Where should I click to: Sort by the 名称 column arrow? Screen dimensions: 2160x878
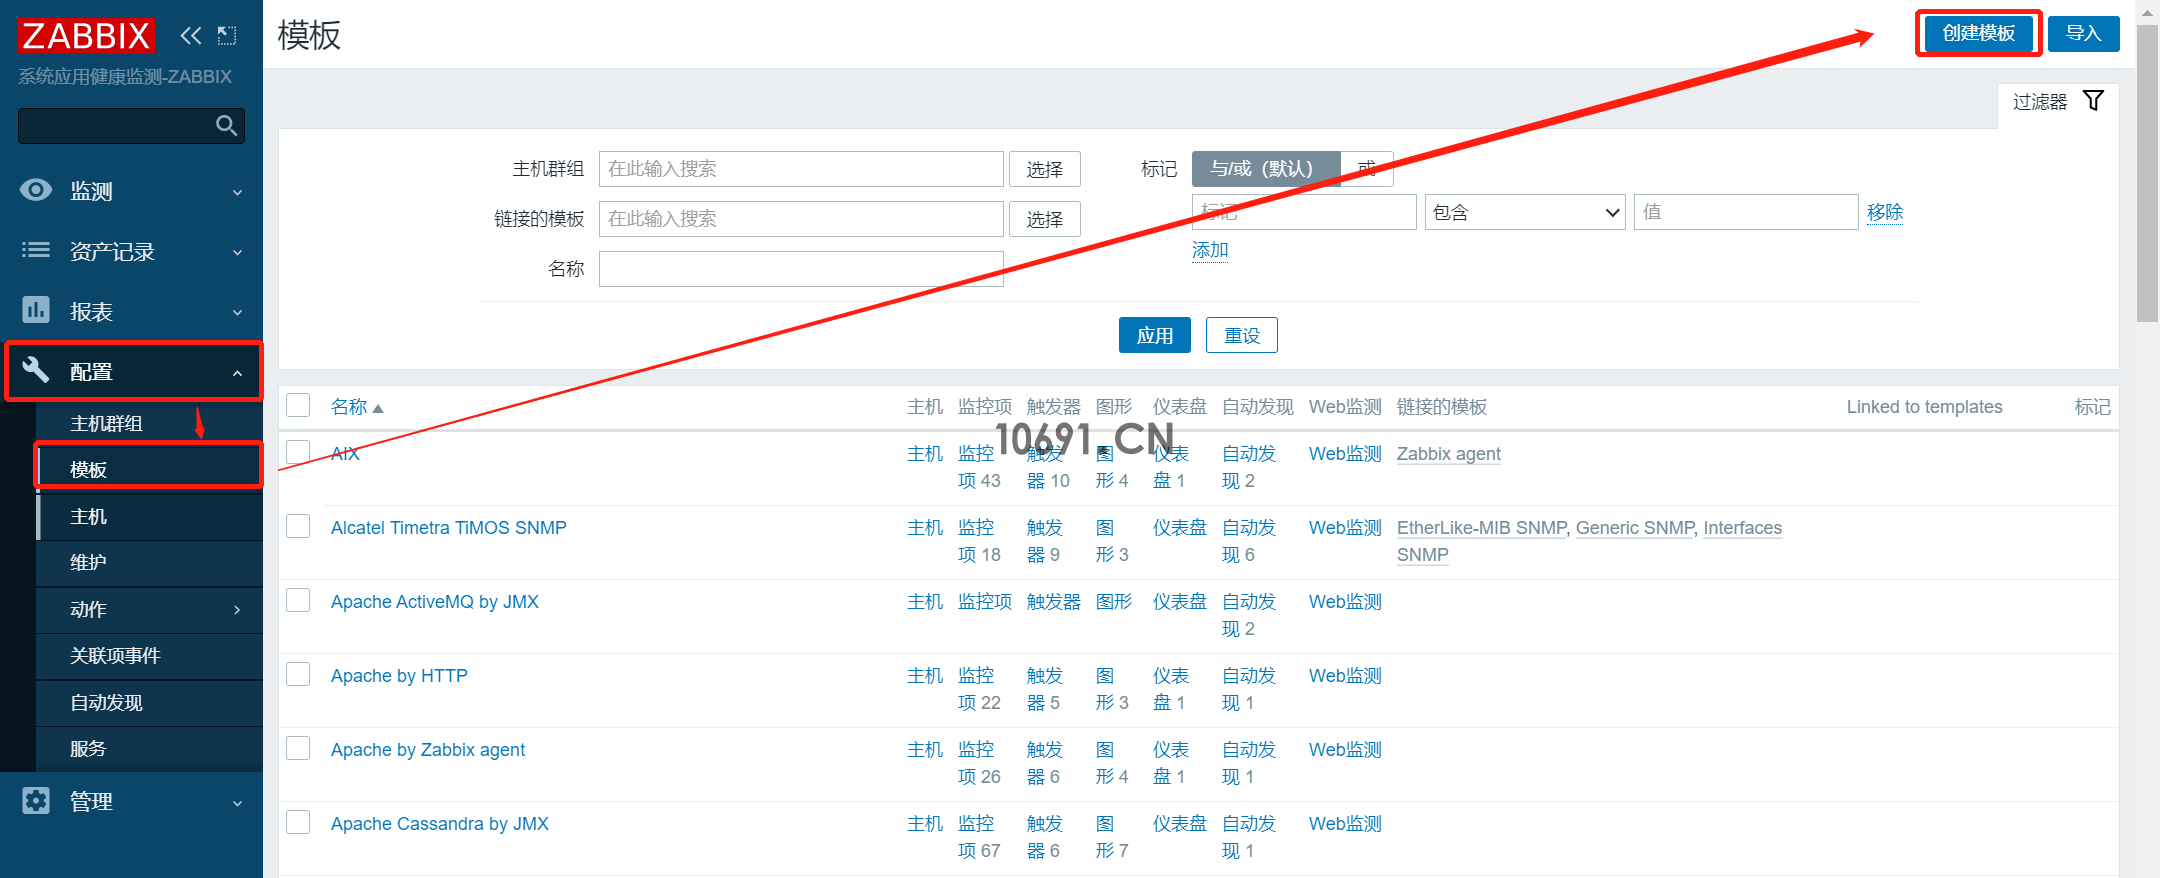tap(378, 408)
